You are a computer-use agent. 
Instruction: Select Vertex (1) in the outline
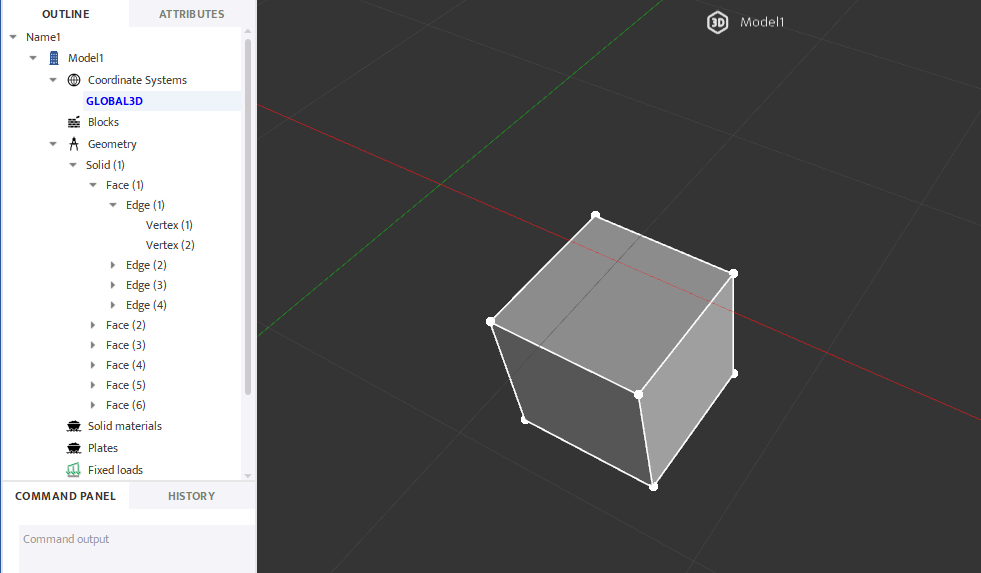(x=170, y=225)
